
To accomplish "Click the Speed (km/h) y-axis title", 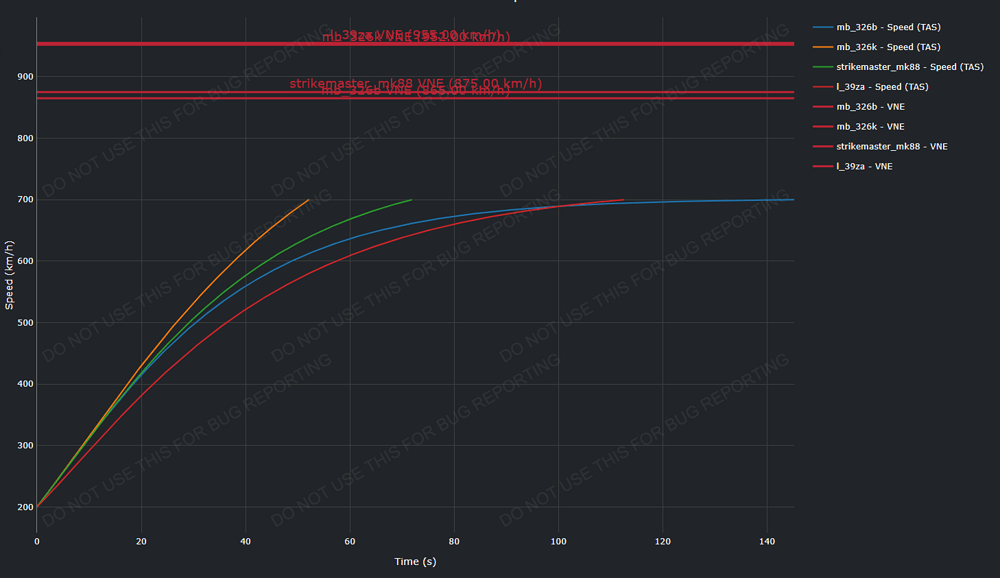I will [x=10, y=277].
